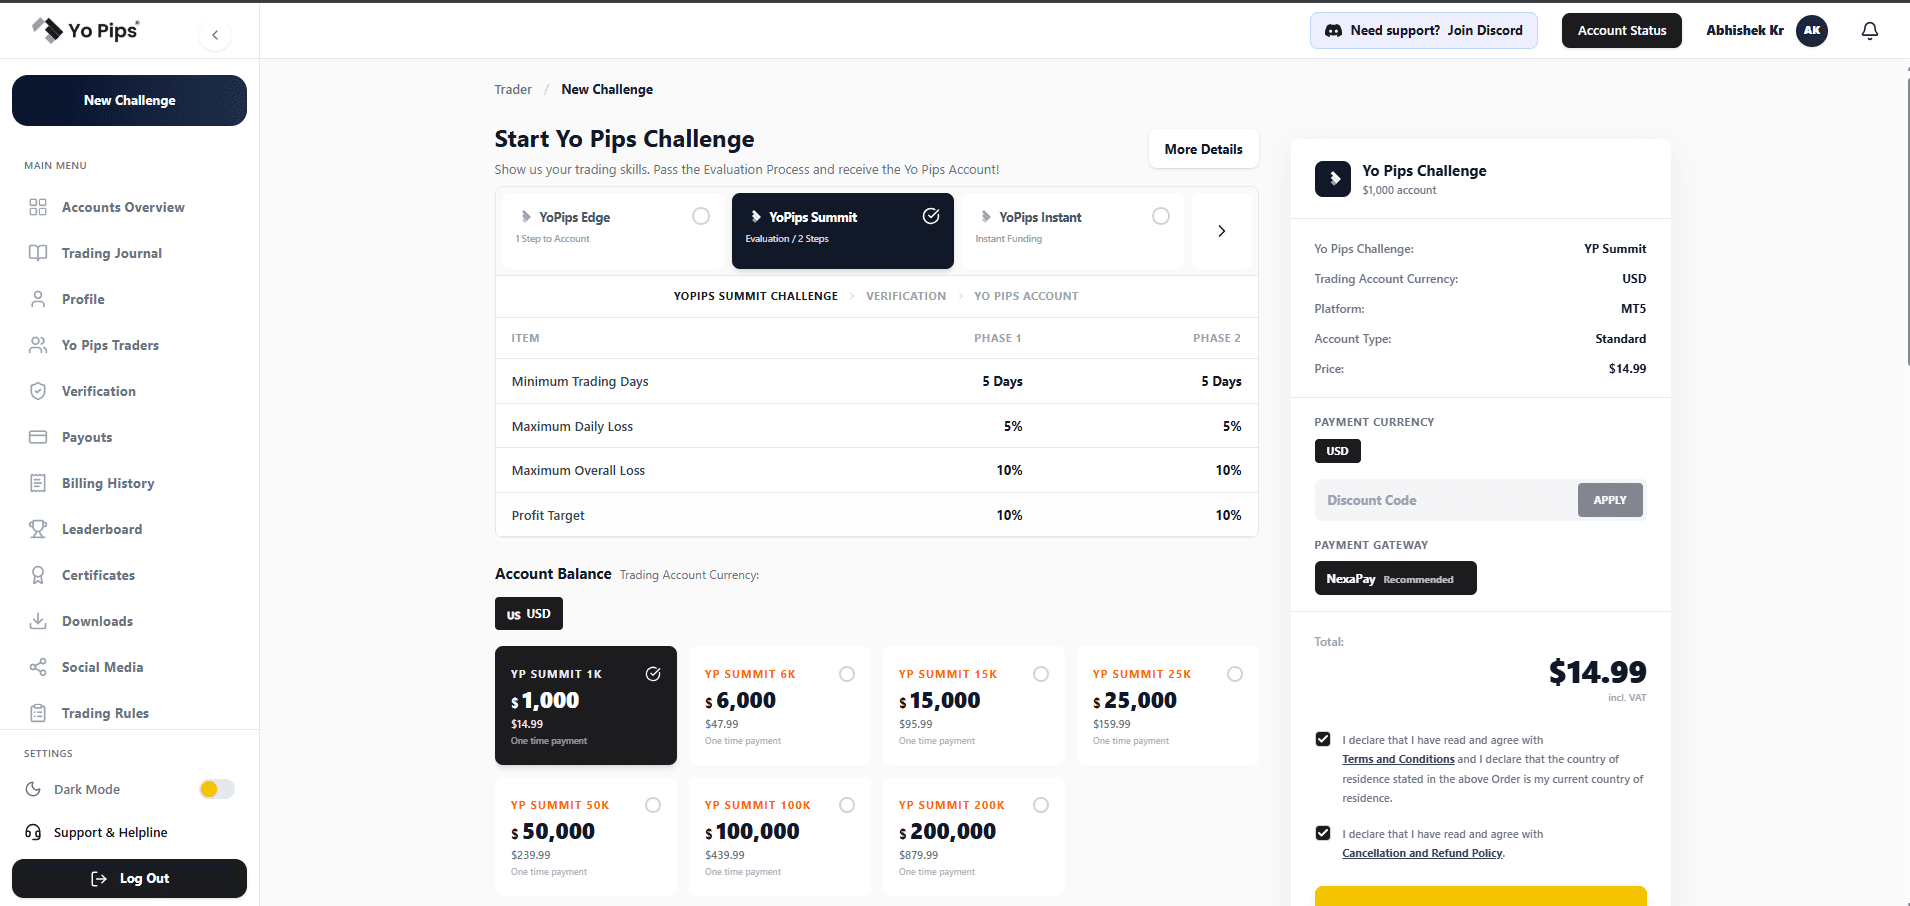Switch to the Verification step tab
The image size is (1910, 906).
click(906, 296)
